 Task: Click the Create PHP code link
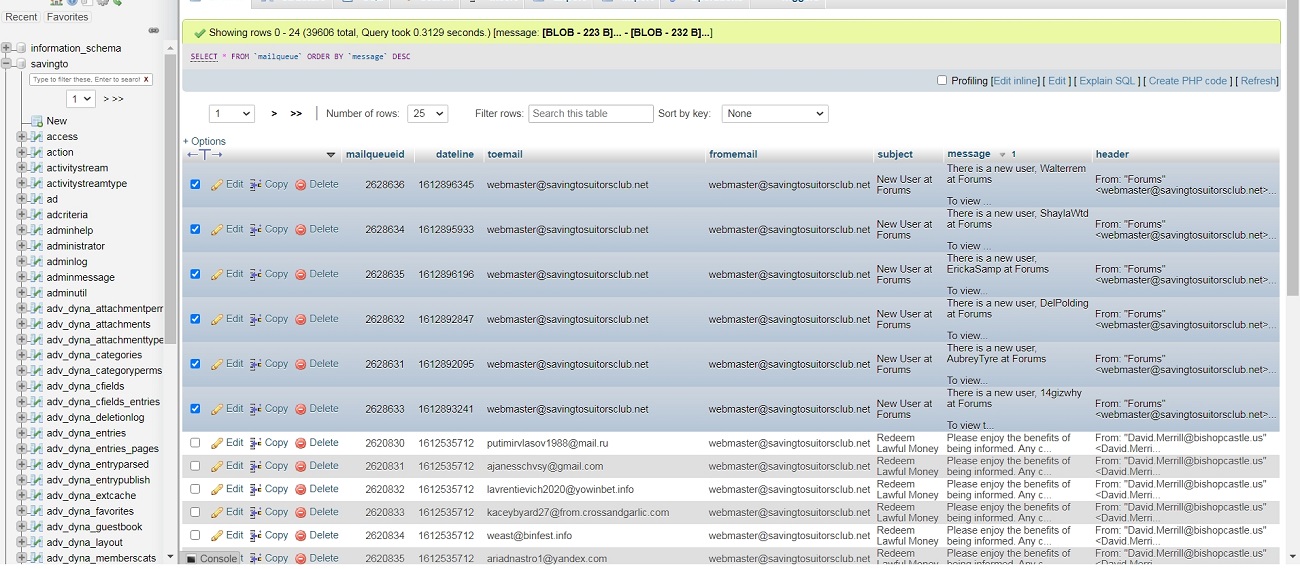pos(1187,81)
